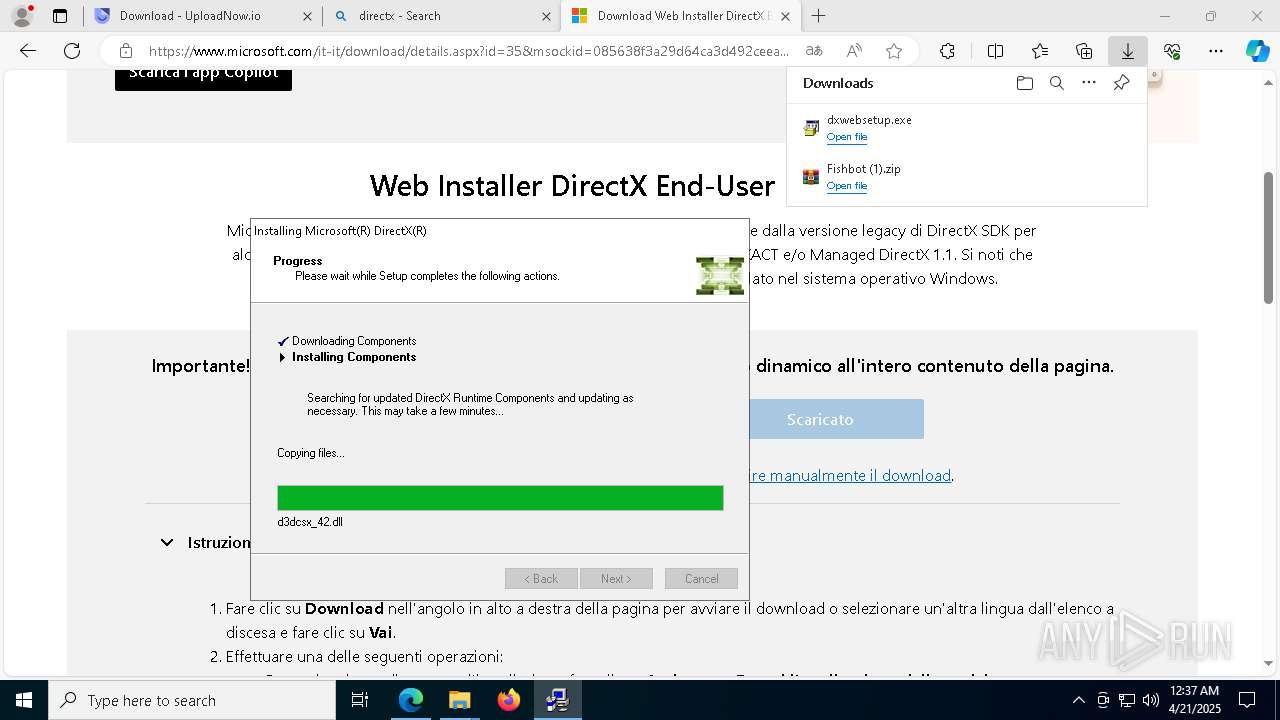The height and width of the screenshot is (720, 1280).
Task: Click Next button in DirectX installer
Action: click(616, 579)
